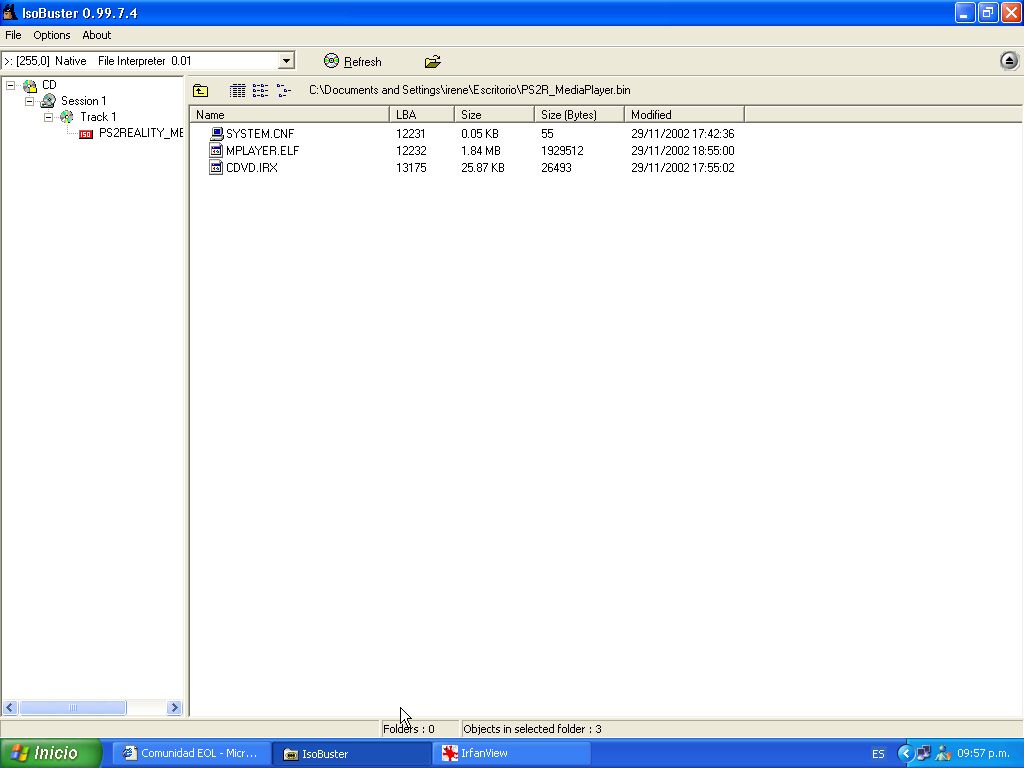Click the MPLAYER.ELF file icon
Image resolution: width=1024 pixels, height=768 pixels.
coord(216,151)
